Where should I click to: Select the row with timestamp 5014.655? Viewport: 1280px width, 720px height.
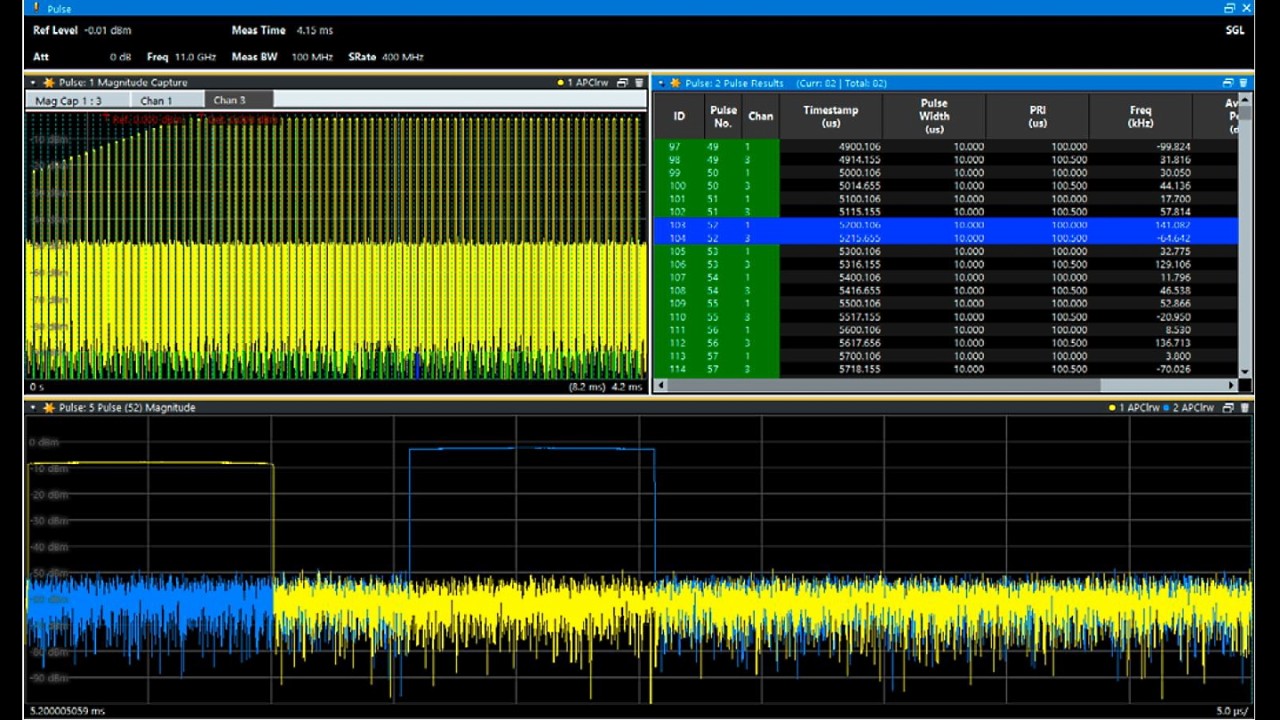pyautogui.click(x=946, y=186)
